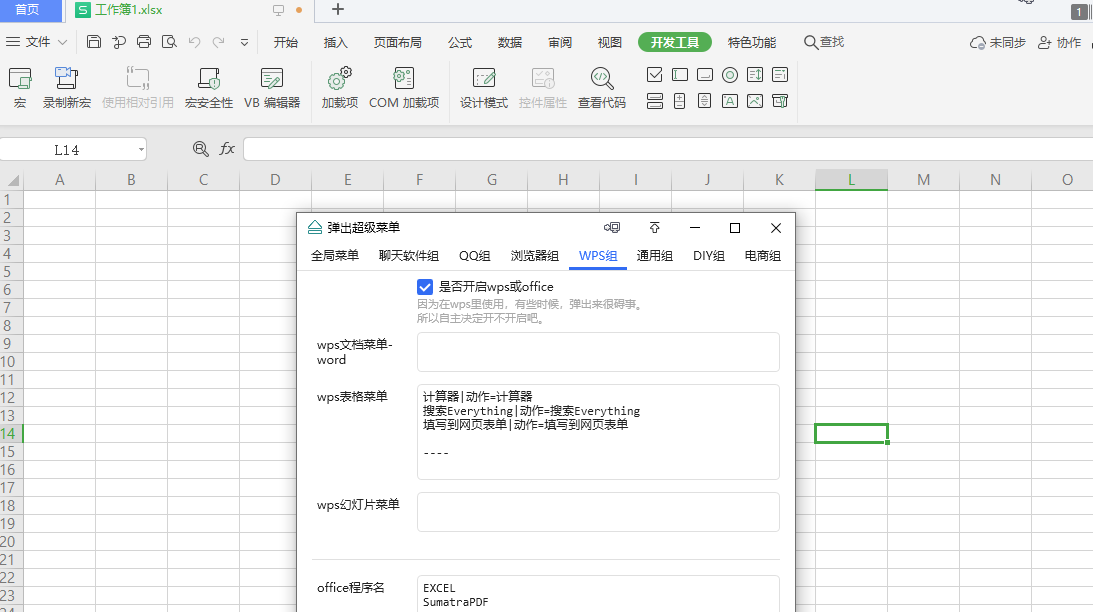Image resolution: width=1093 pixels, height=612 pixels.
Task: Open the Name Box dropdown arrow
Action: tap(141, 149)
